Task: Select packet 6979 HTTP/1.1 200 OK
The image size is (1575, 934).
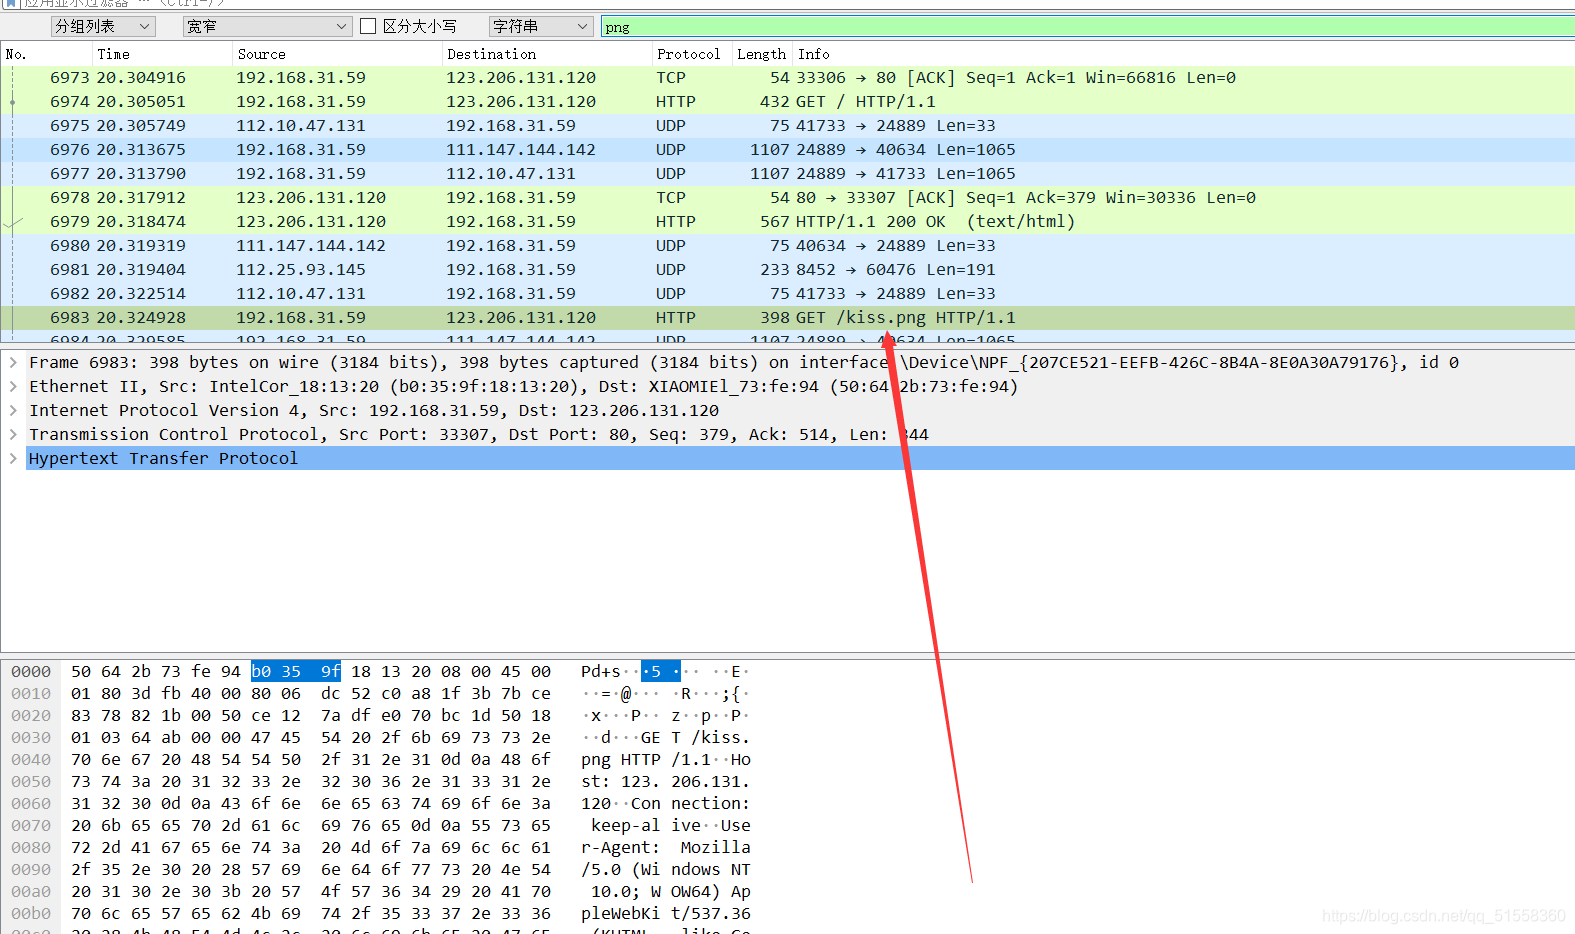Action: point(788,222)
